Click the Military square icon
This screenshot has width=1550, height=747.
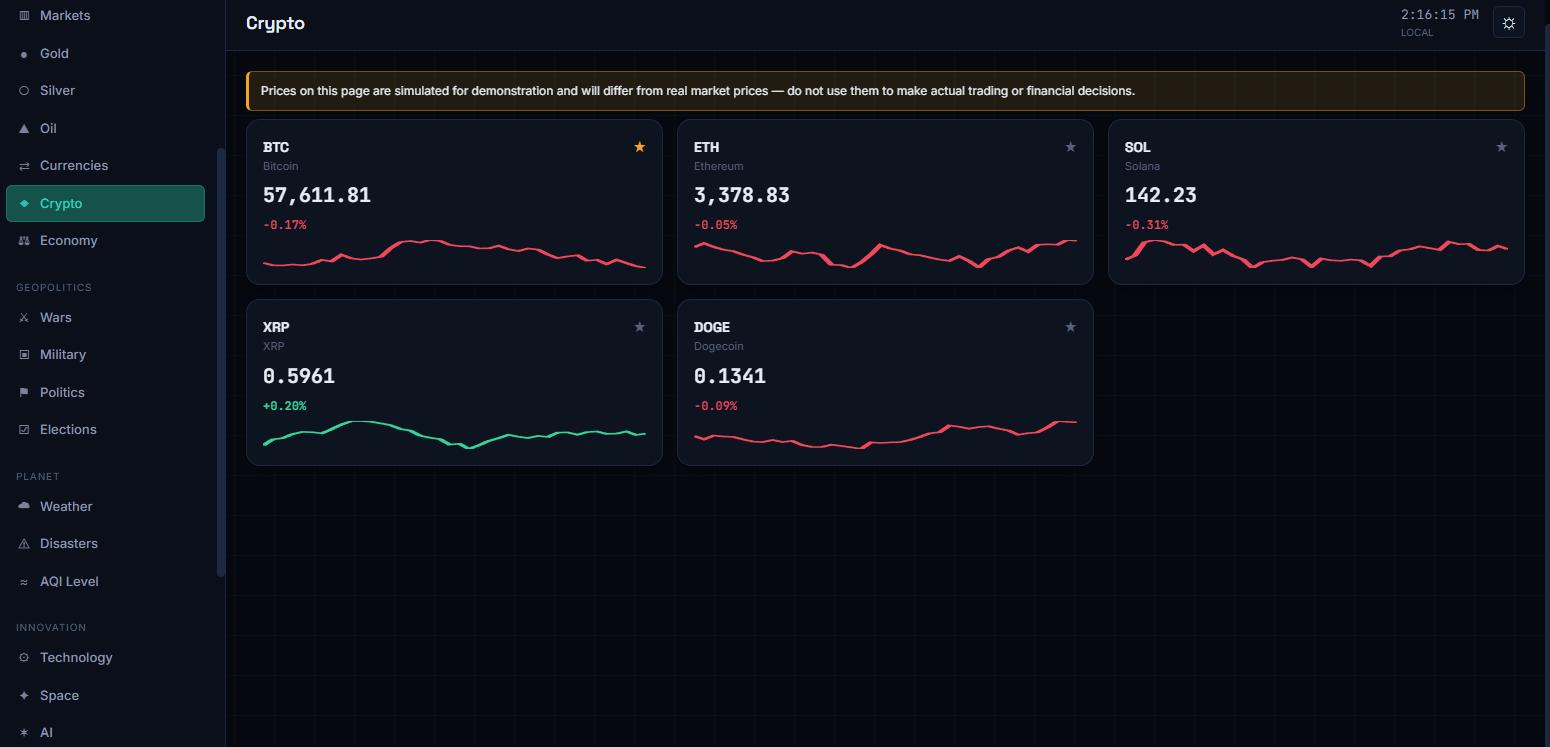[x=24, y=355]
